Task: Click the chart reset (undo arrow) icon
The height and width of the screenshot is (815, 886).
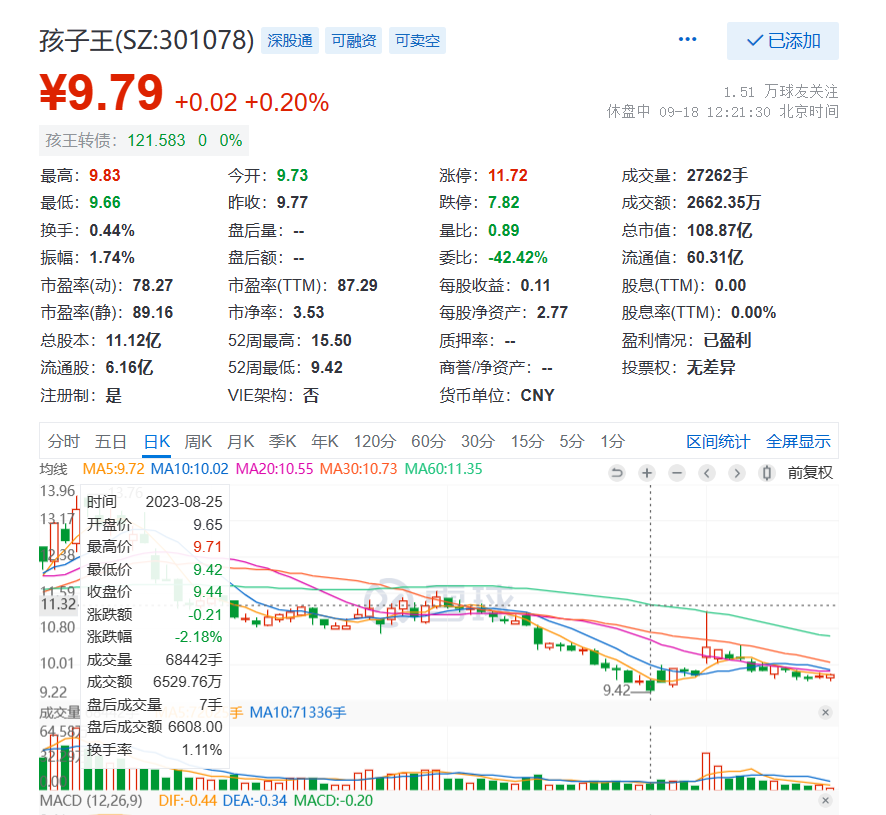Action: coord(617,473)
